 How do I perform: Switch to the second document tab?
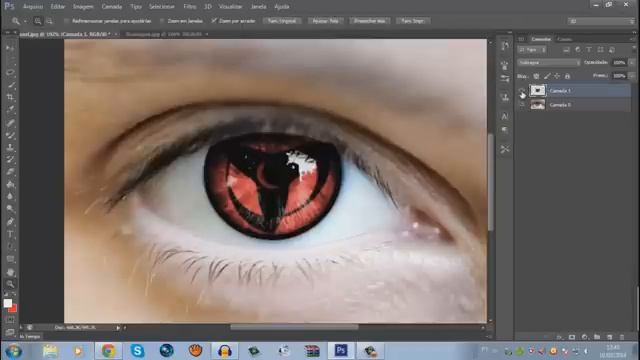coord(165,34)
